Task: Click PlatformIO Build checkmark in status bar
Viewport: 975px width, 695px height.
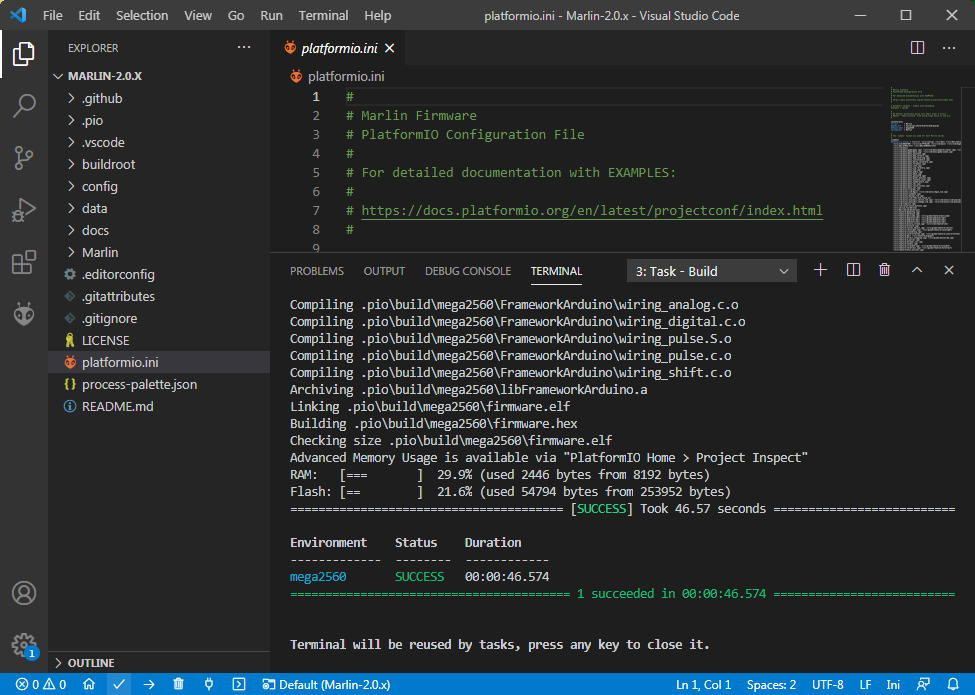Action: click(119, 685)
